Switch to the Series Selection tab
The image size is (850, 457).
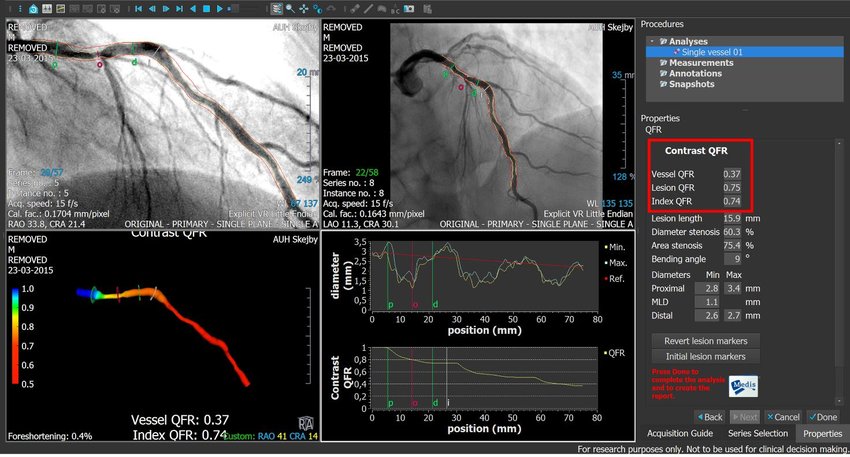pyautogui.click(x=757, y=433)
